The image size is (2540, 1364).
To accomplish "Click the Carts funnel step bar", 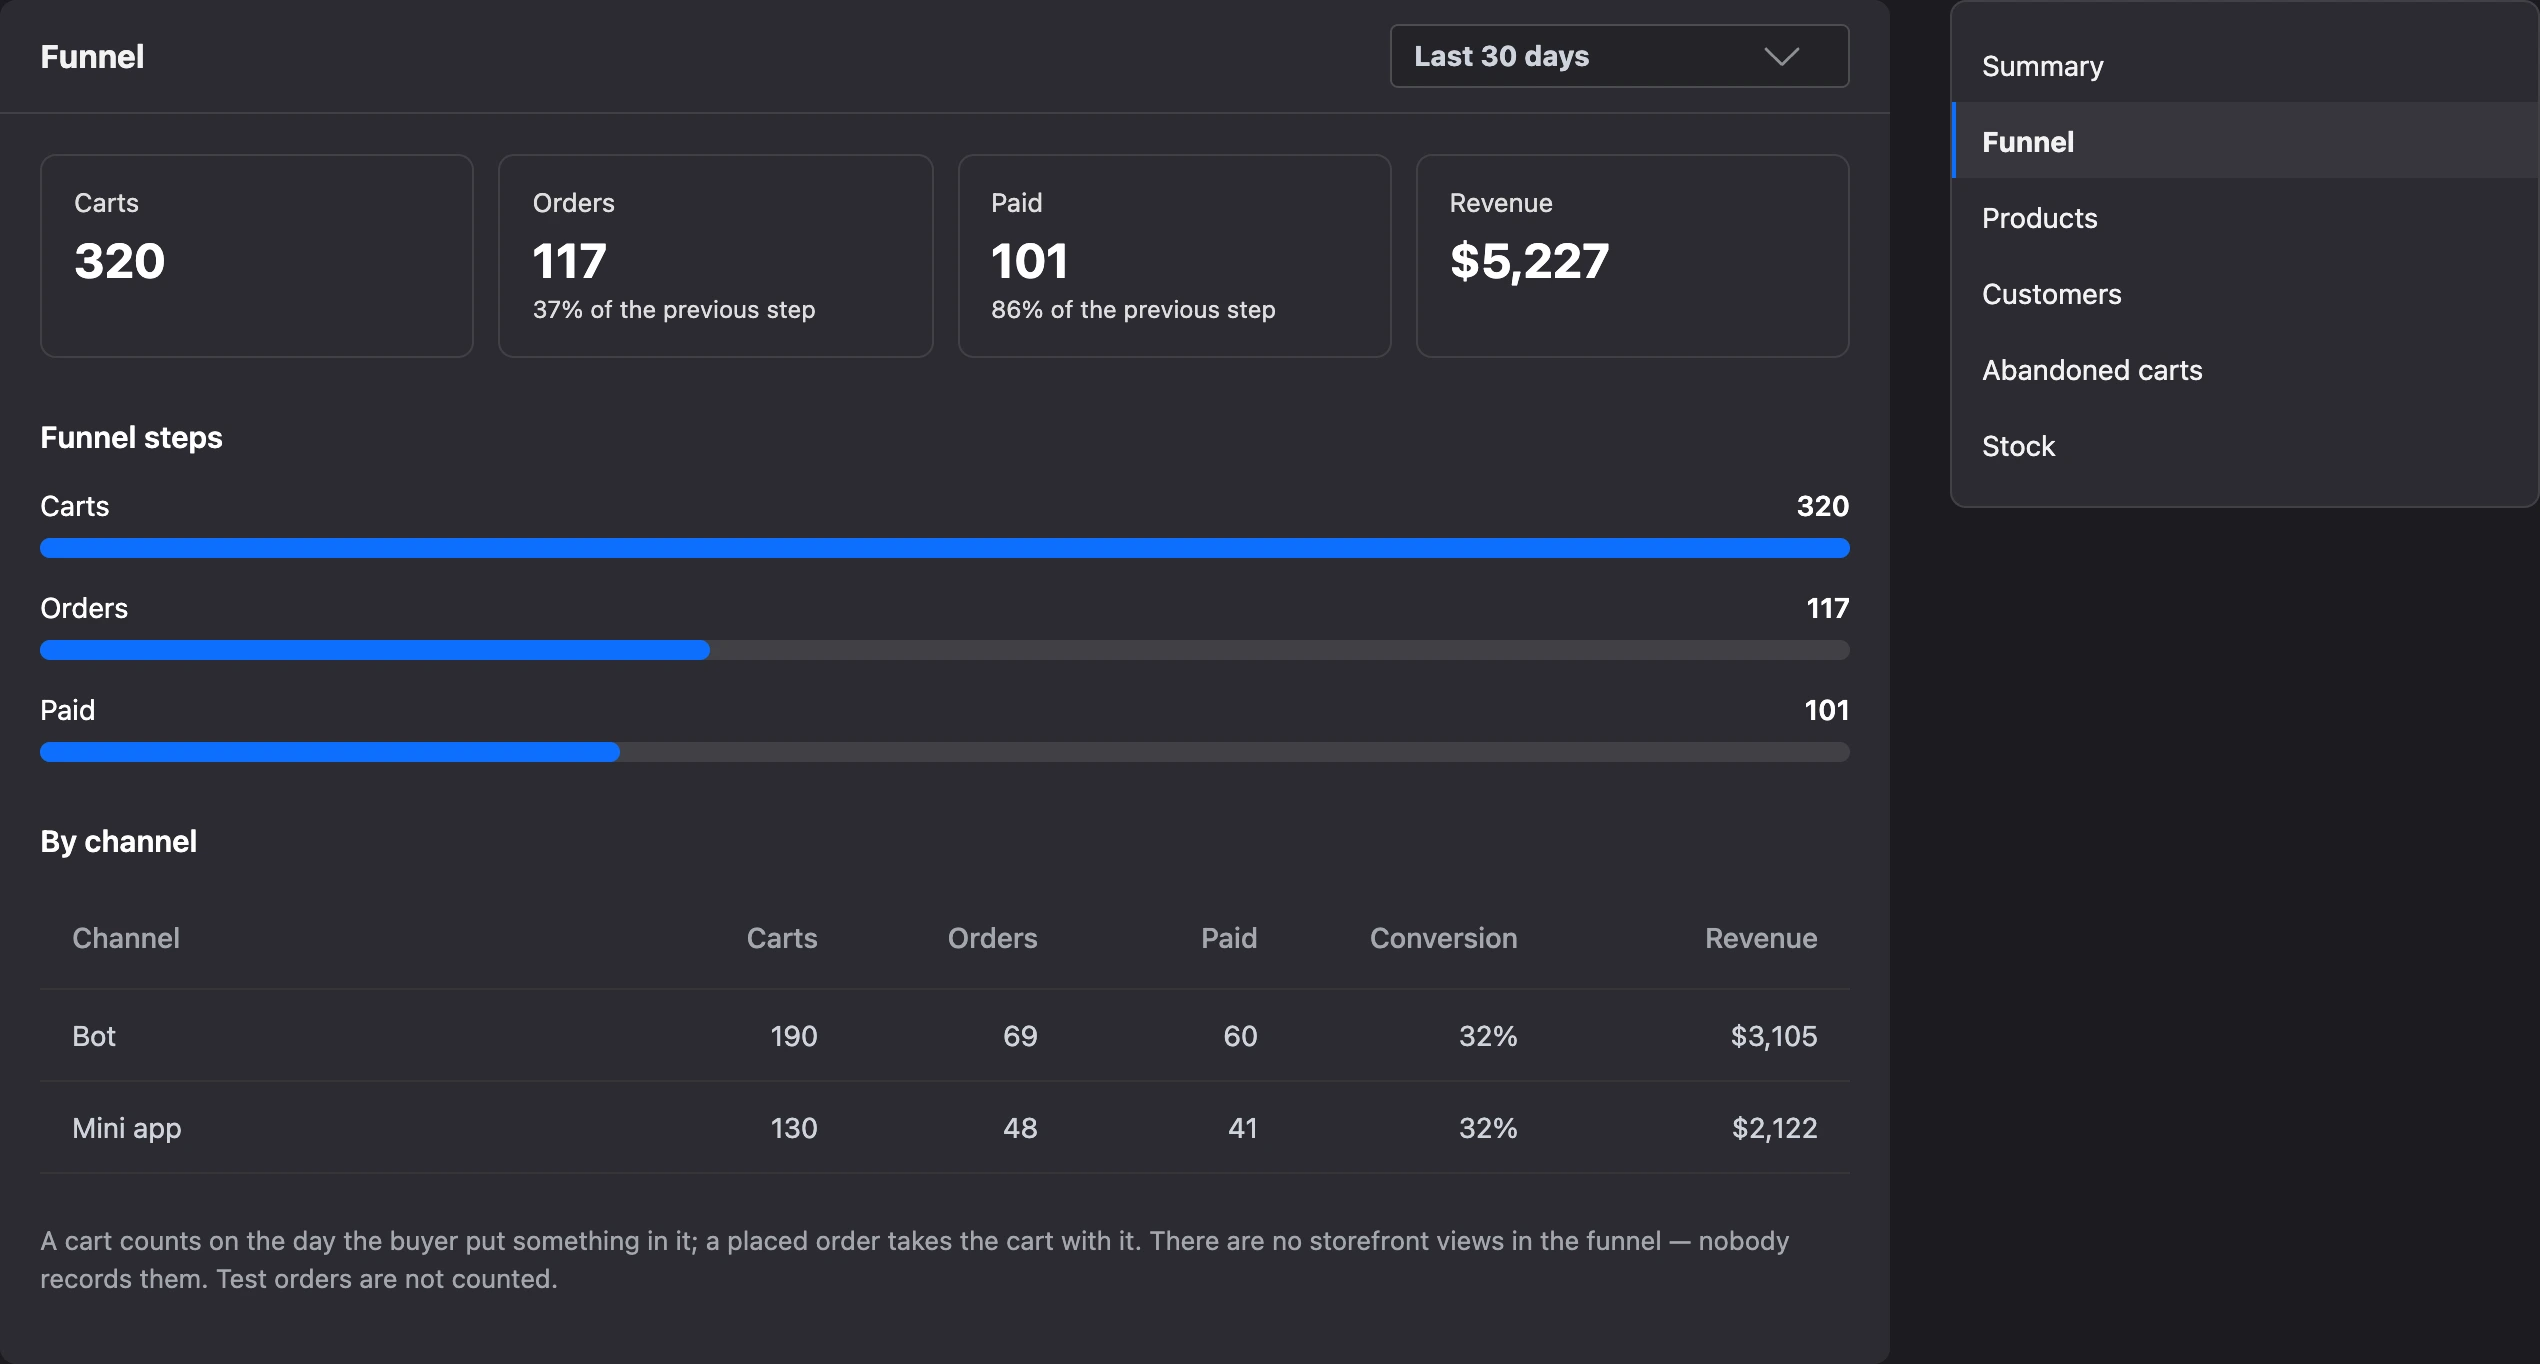I will tap(945, 548).
